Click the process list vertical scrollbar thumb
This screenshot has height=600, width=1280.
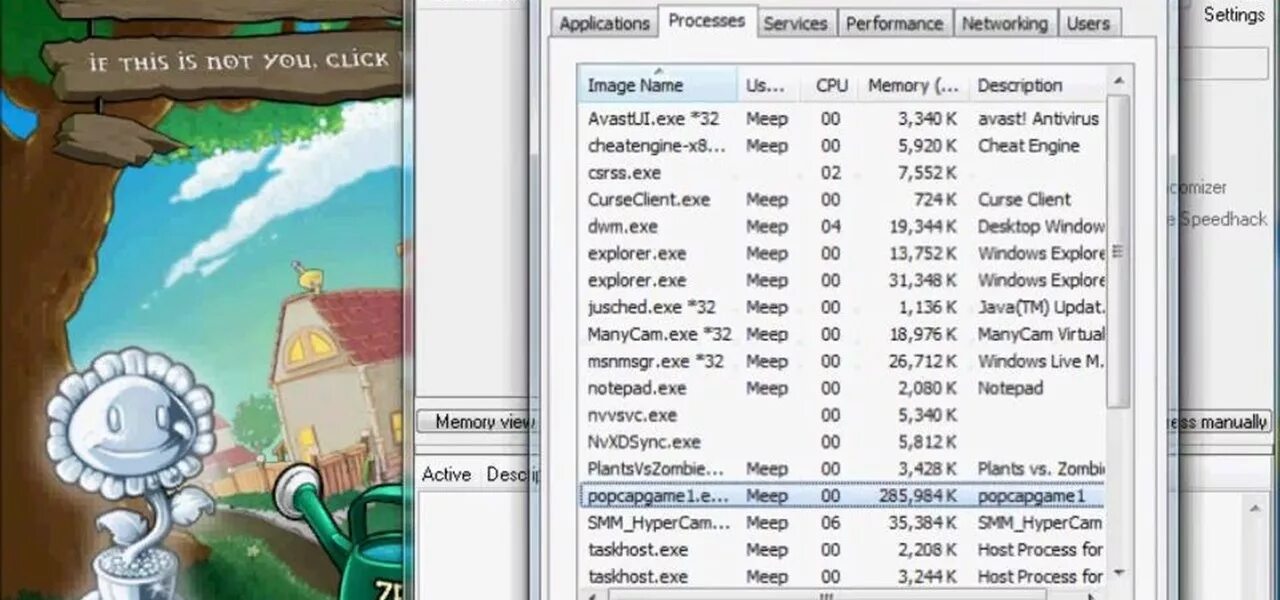coord(1118,251)
